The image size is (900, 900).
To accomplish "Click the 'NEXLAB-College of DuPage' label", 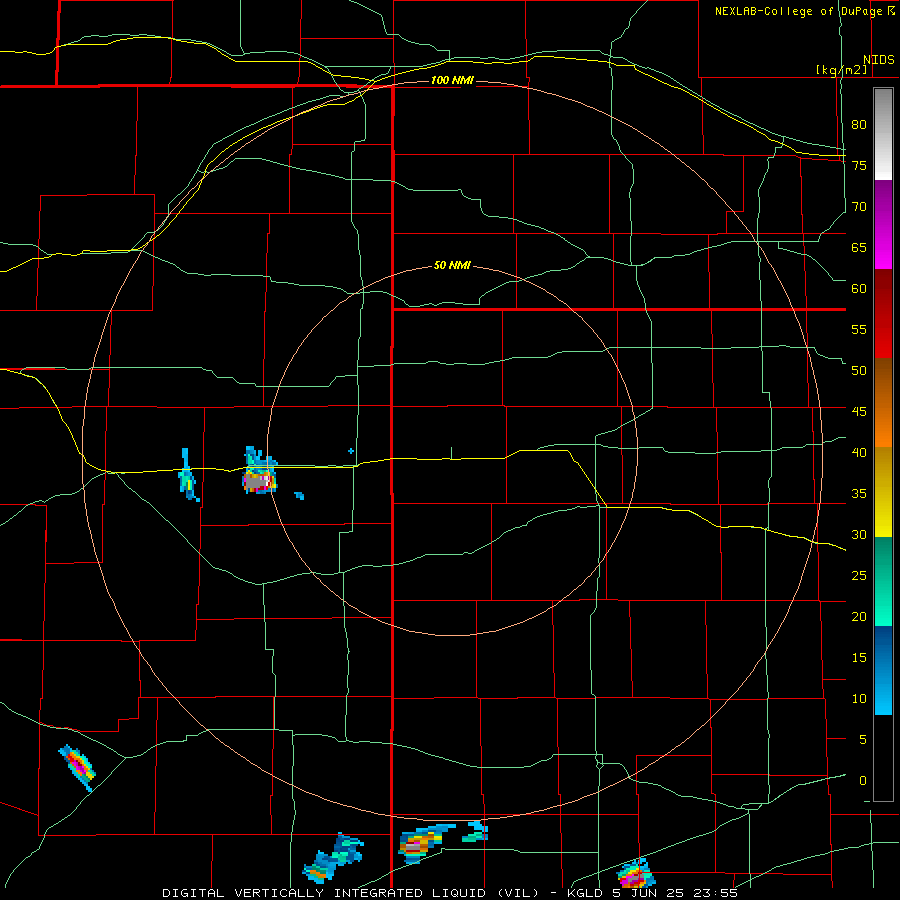I will (x=800, y=11).
